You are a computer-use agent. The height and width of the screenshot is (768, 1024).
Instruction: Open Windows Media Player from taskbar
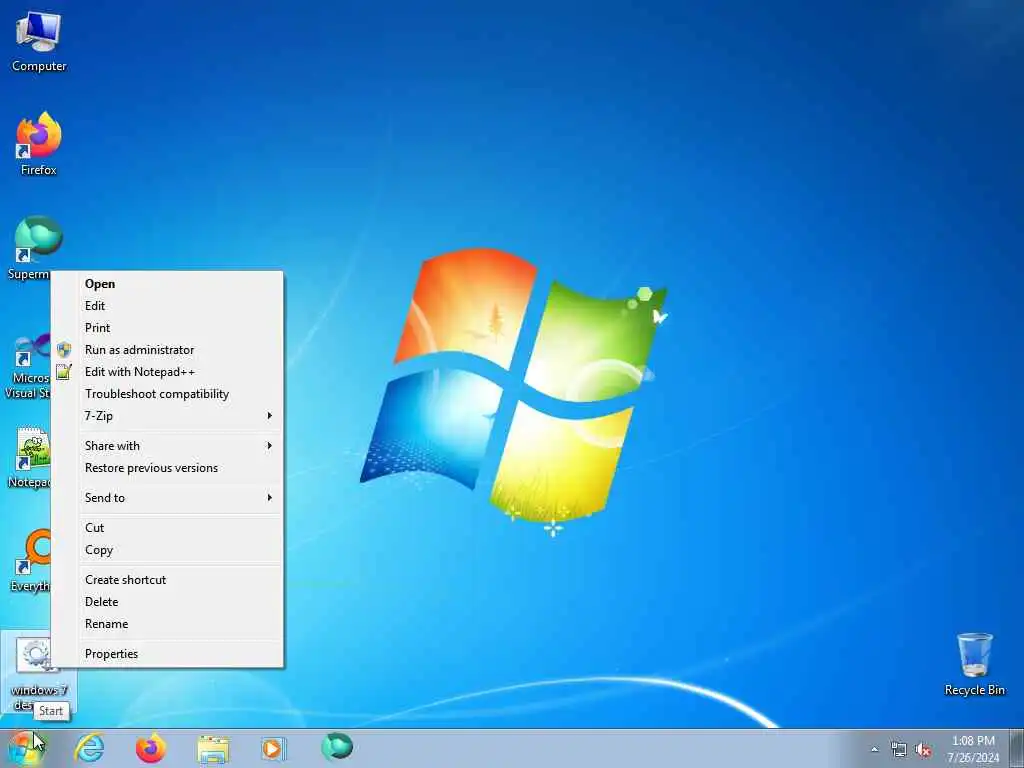coord(273,748)
